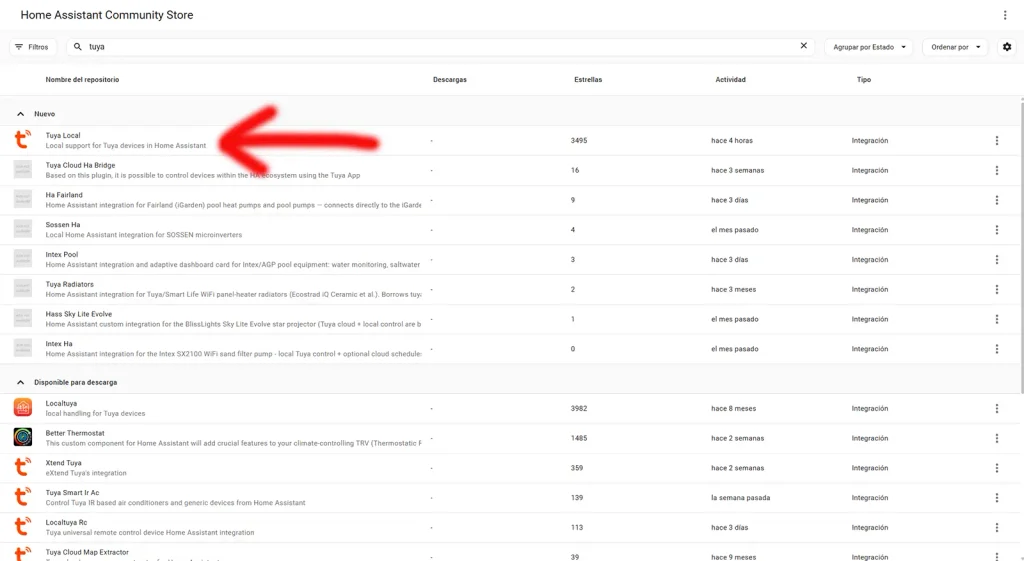
Task: Click the hace 4 horas activity cell
Action: pyautogui.click(x=731, y=140)
